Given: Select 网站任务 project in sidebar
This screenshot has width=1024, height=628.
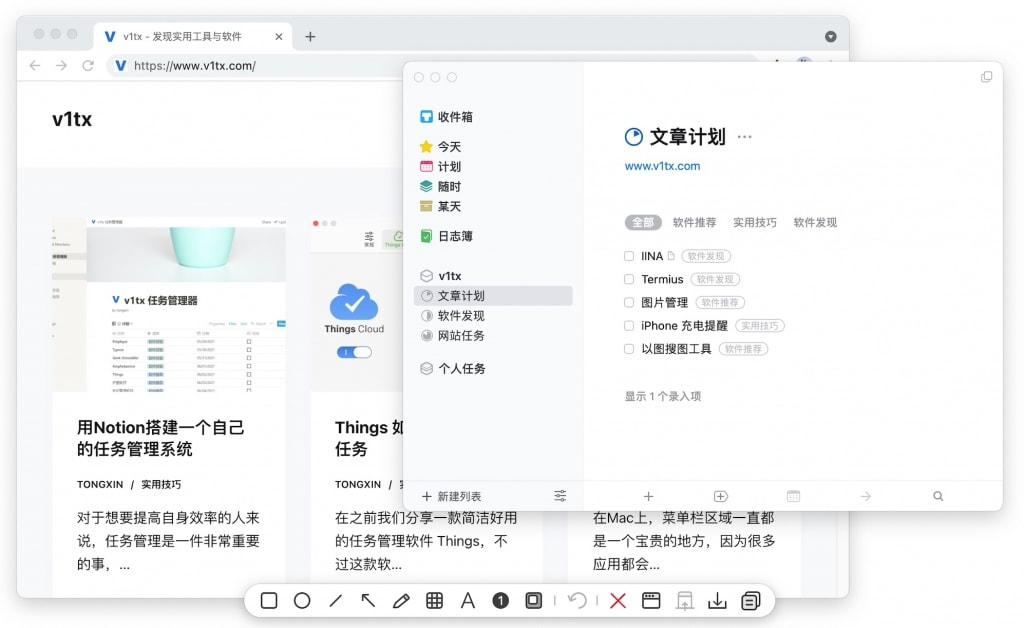Looking at the screenshot, I should [452, 336].
